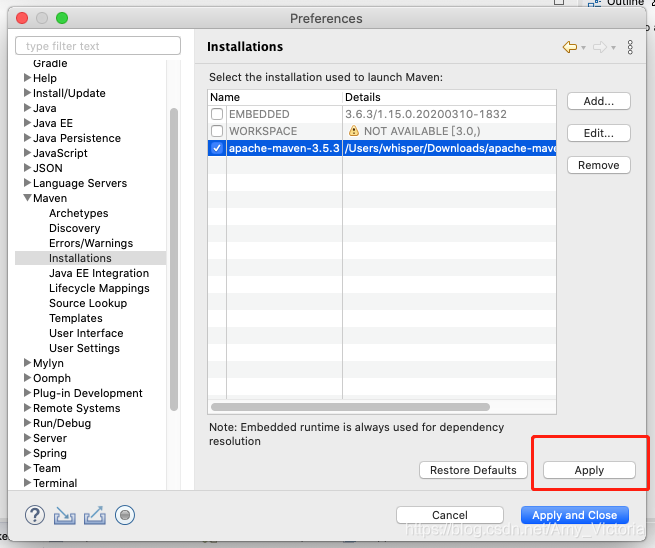Open User Interface preferences
Viewport: 655px width, 548px height.
[86, 333]
